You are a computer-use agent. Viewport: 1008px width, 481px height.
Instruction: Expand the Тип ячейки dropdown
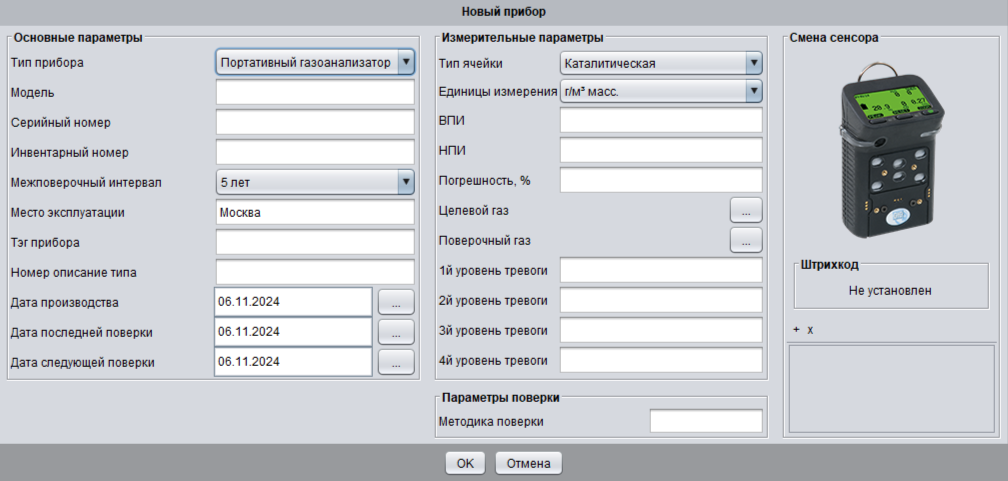754,64
